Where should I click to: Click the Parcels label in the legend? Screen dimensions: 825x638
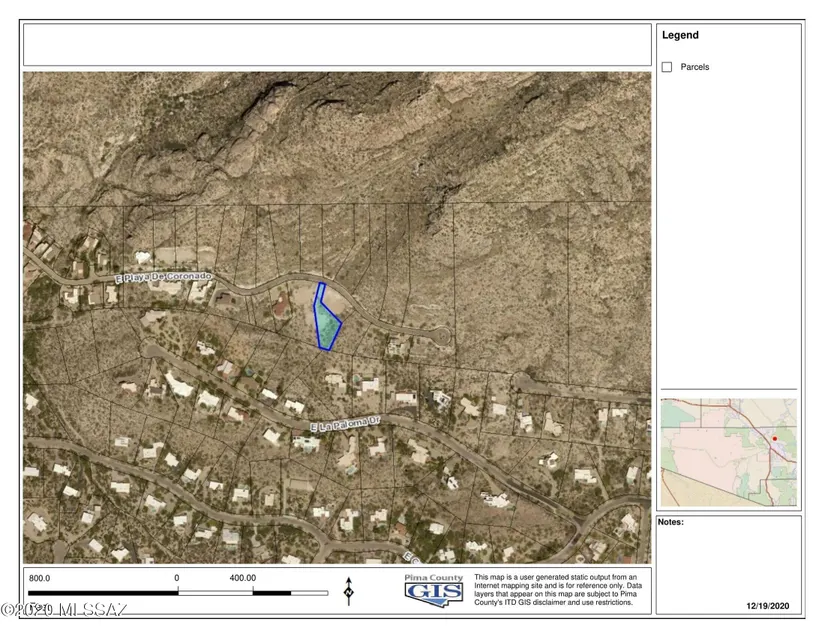695,67
